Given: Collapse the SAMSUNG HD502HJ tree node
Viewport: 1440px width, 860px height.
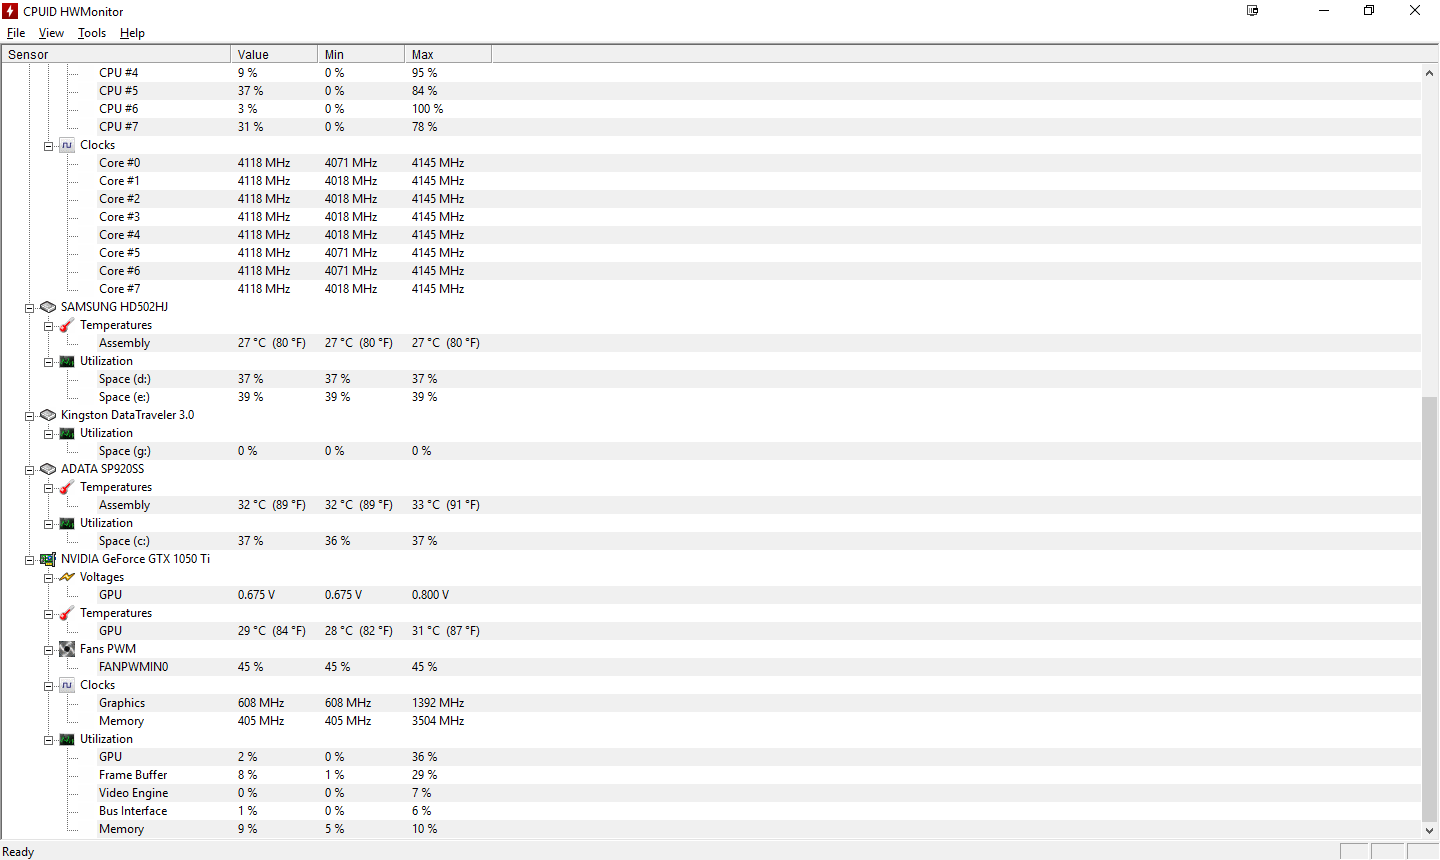Looking at the screenshot, I should [30, 308].
